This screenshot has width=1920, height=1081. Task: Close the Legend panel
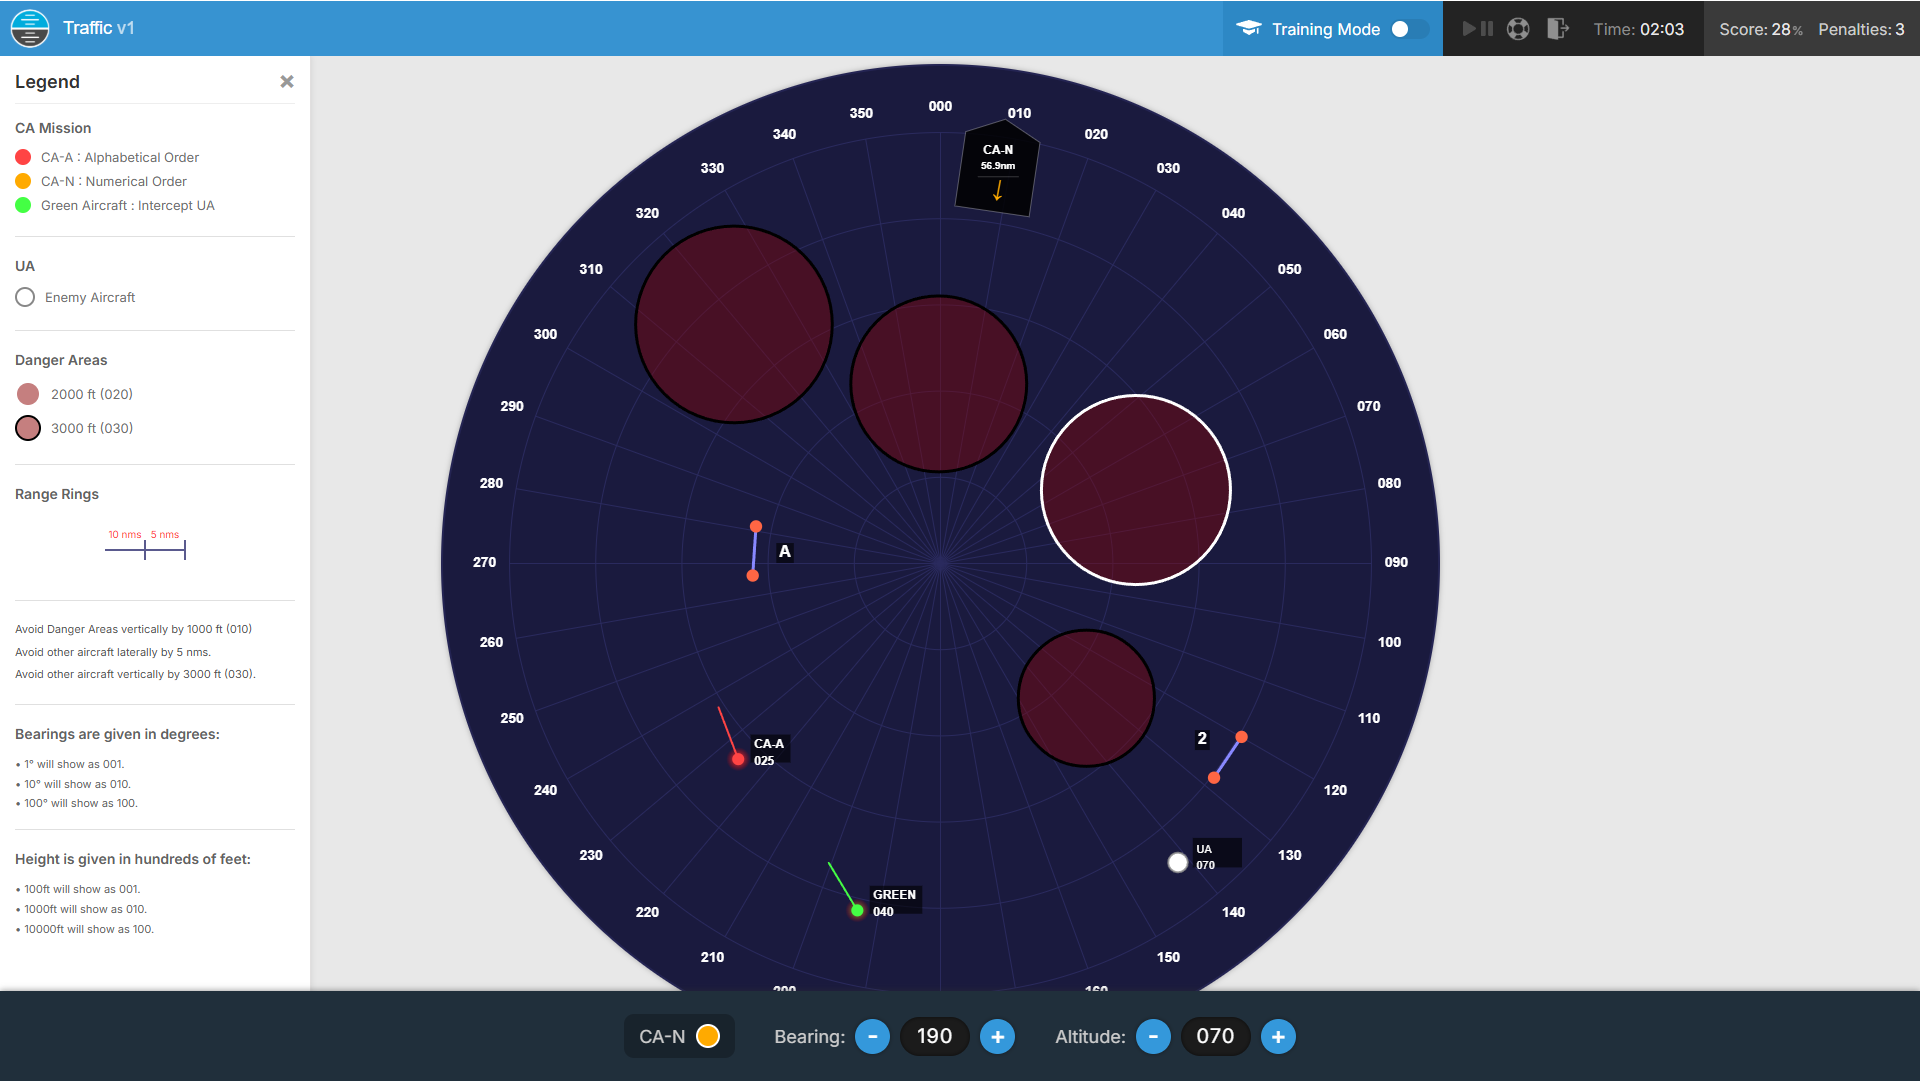click(287, 82)
